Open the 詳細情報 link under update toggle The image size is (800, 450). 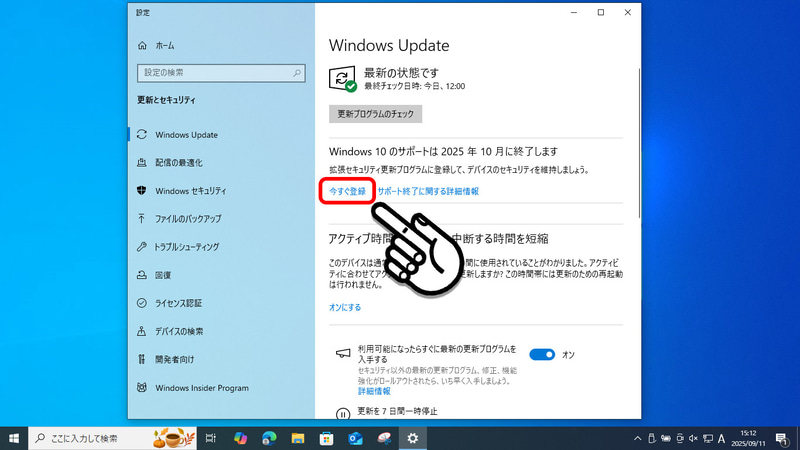[x=374, y=391]
